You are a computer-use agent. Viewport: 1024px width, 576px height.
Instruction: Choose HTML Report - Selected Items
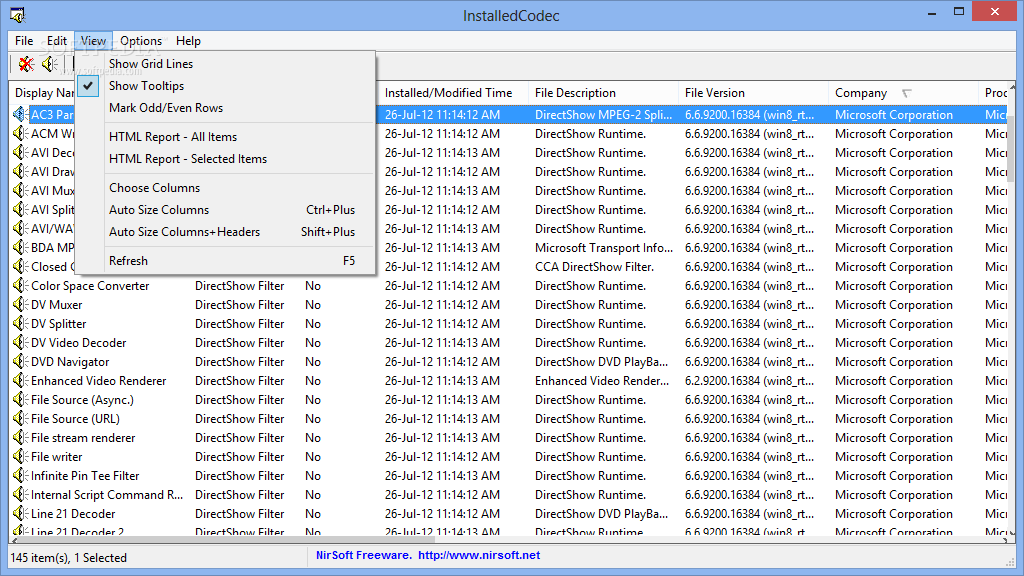tap(225, 159)
